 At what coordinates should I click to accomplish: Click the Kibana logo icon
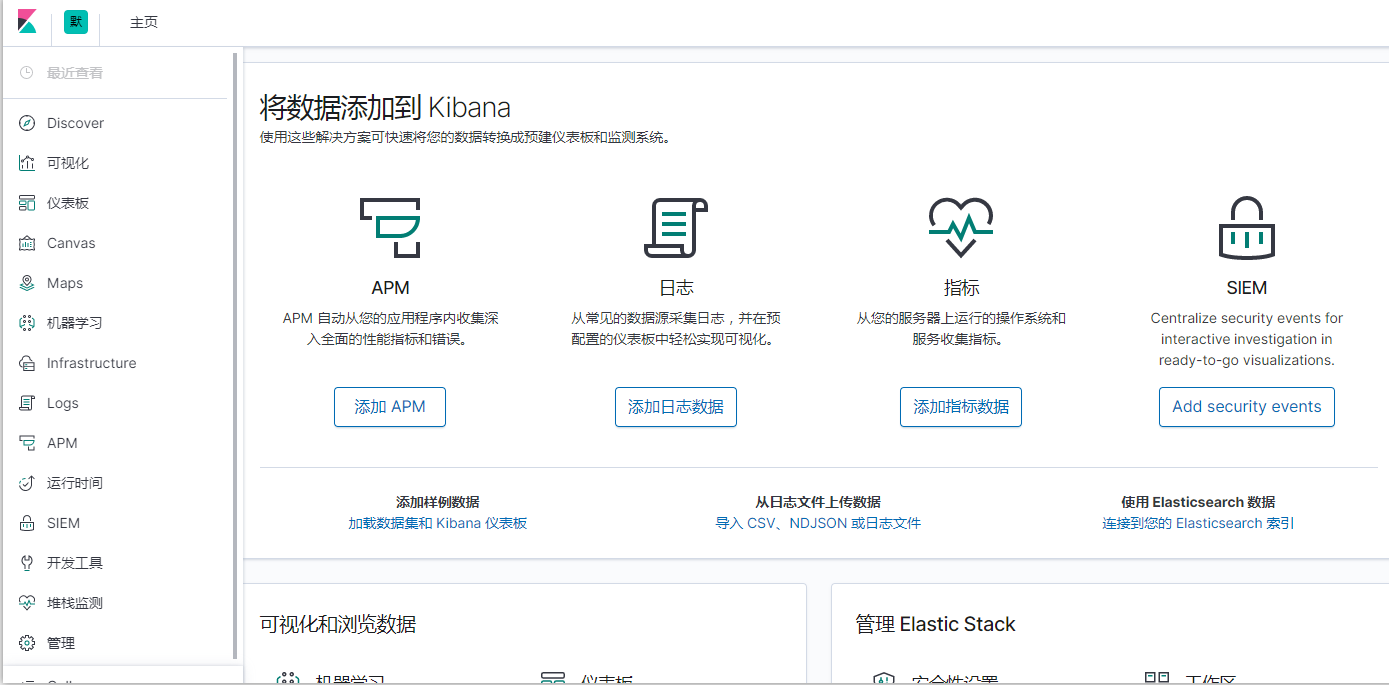pyautogui.click(x=27, y=22)
